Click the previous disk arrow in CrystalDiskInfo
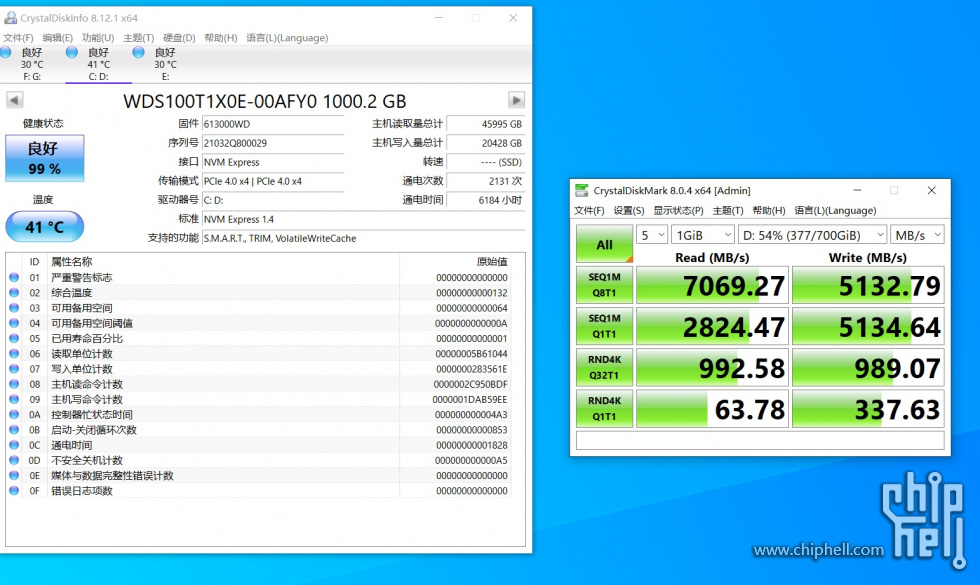 pyautogui.click(x=14, y=100)
